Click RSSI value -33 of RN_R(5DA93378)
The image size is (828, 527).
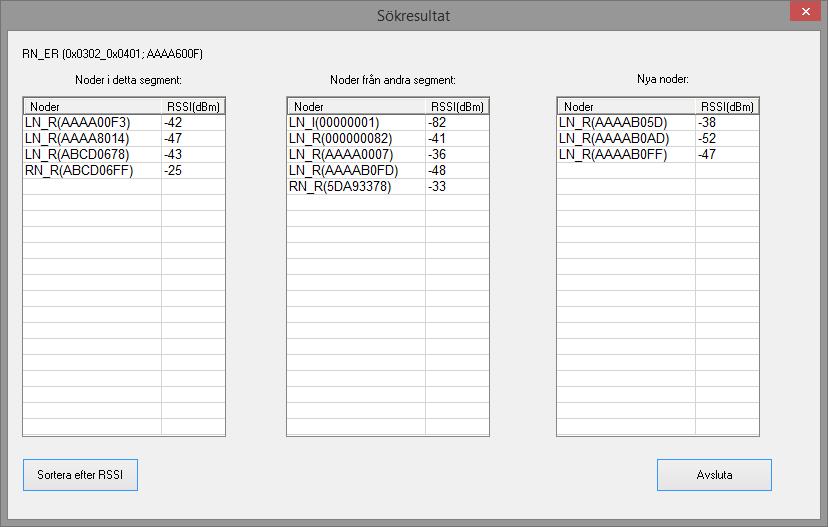point(437,186)
